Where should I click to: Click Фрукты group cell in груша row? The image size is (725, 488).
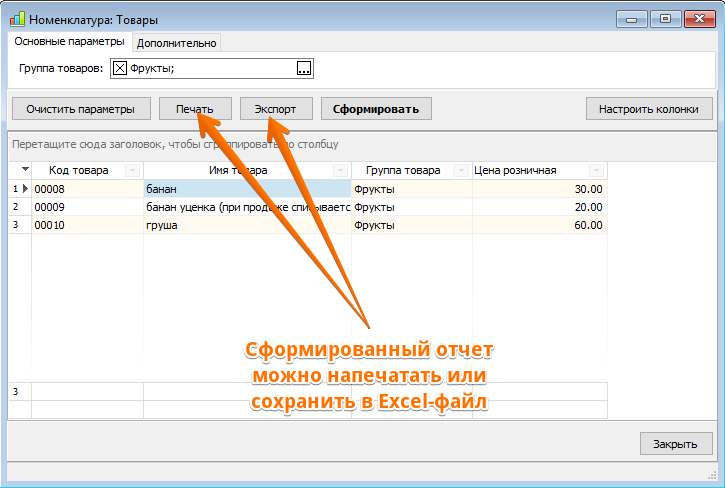pyautogui.click(x=412, y=225)
